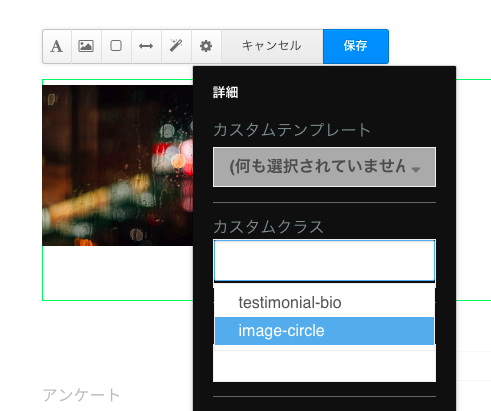The height and width of the screenshot is (411, 491).
Task: Select the text formatting 'A' tool
Action: (57, 46)
